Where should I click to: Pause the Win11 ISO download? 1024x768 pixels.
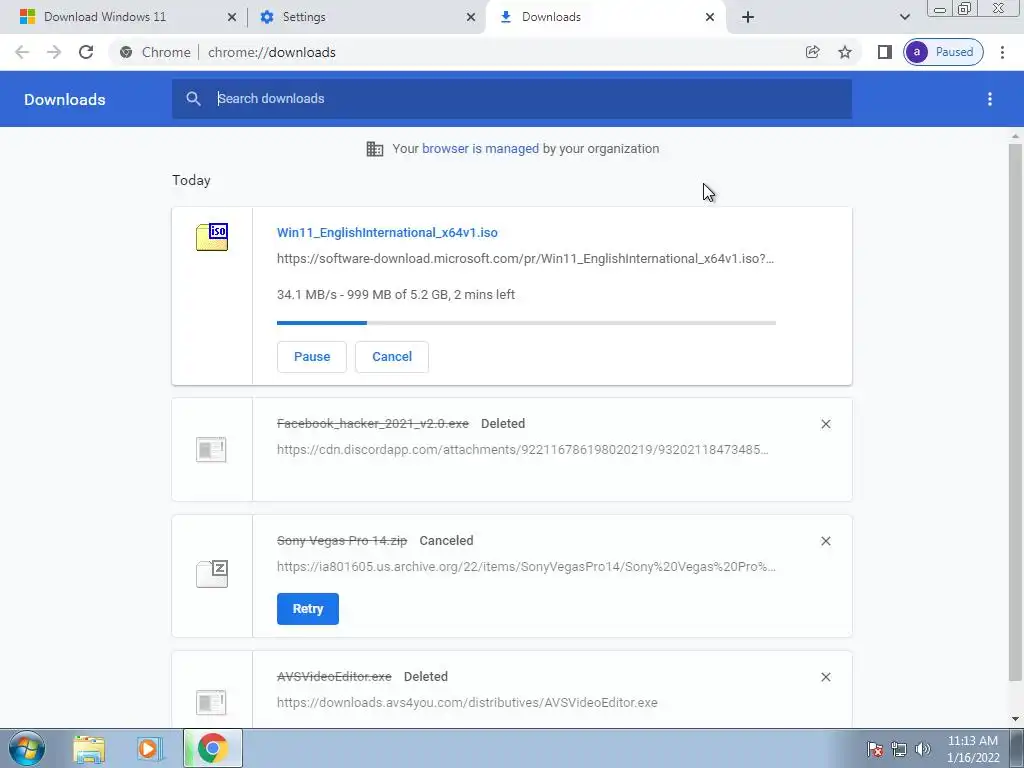(x=312, y=357)
